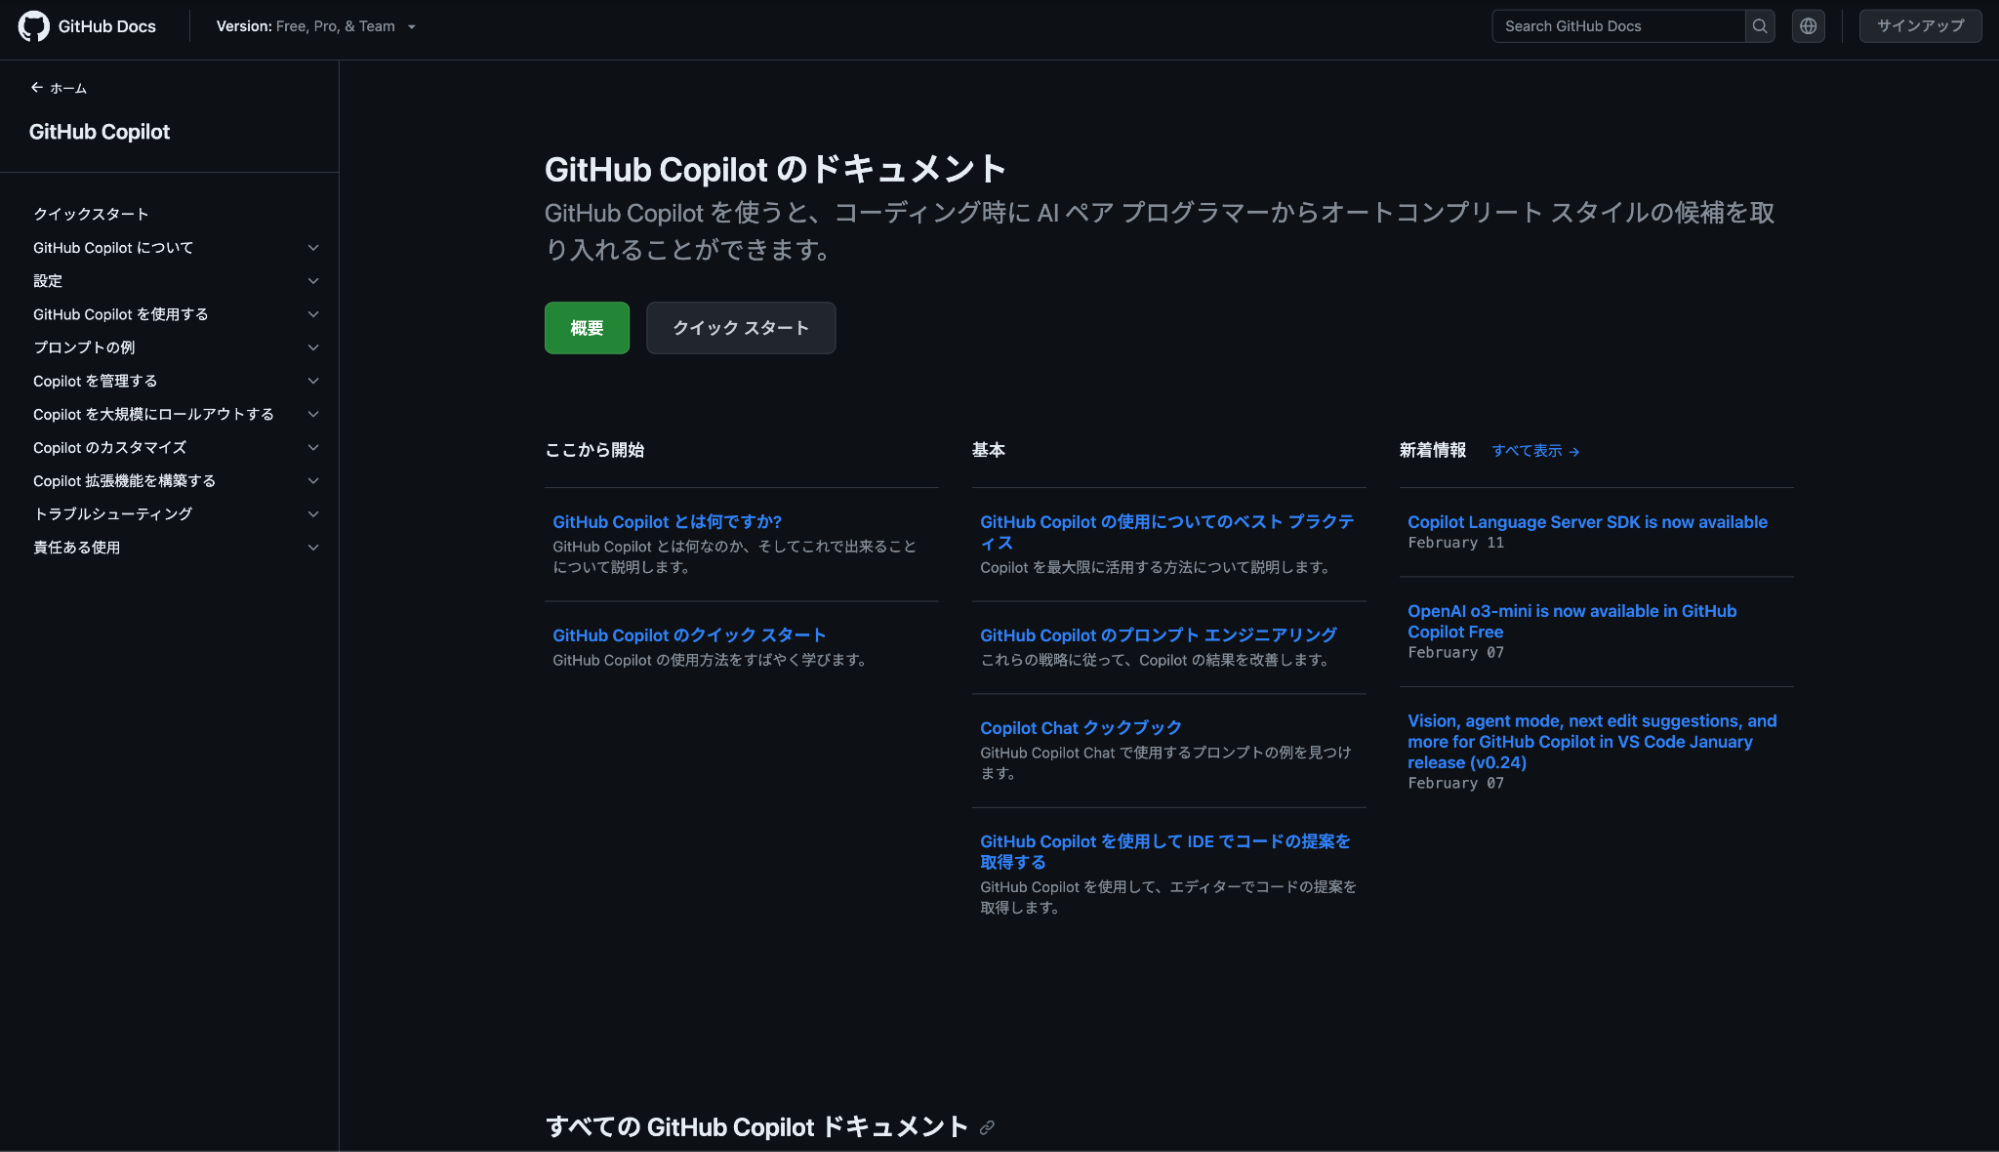Expand the 設定 sidebar section chevron
This screenshot has width=1999, height=1152.
coord(313,281)
